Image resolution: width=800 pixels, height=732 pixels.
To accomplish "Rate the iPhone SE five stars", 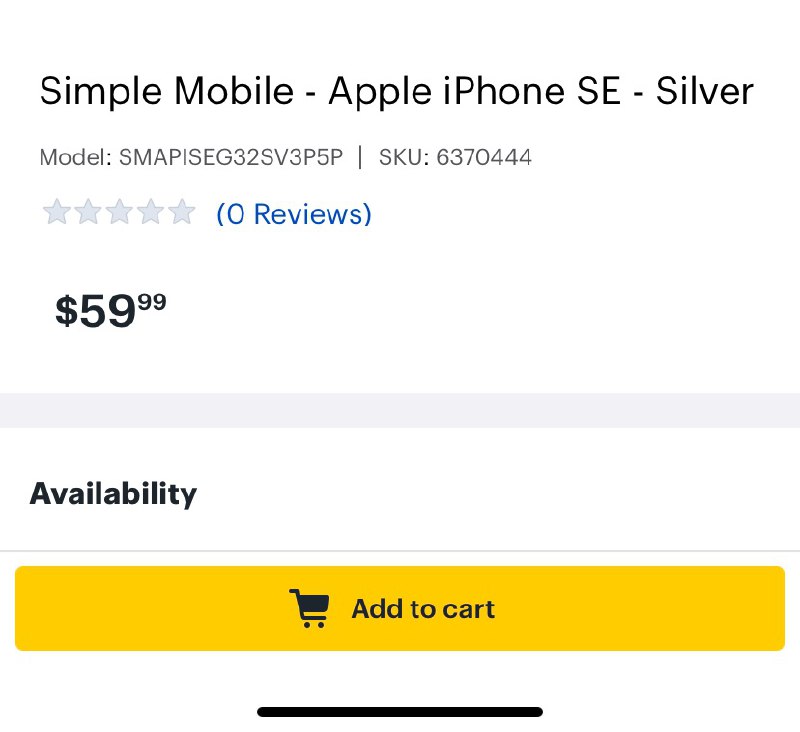I will tap(182, 212).
